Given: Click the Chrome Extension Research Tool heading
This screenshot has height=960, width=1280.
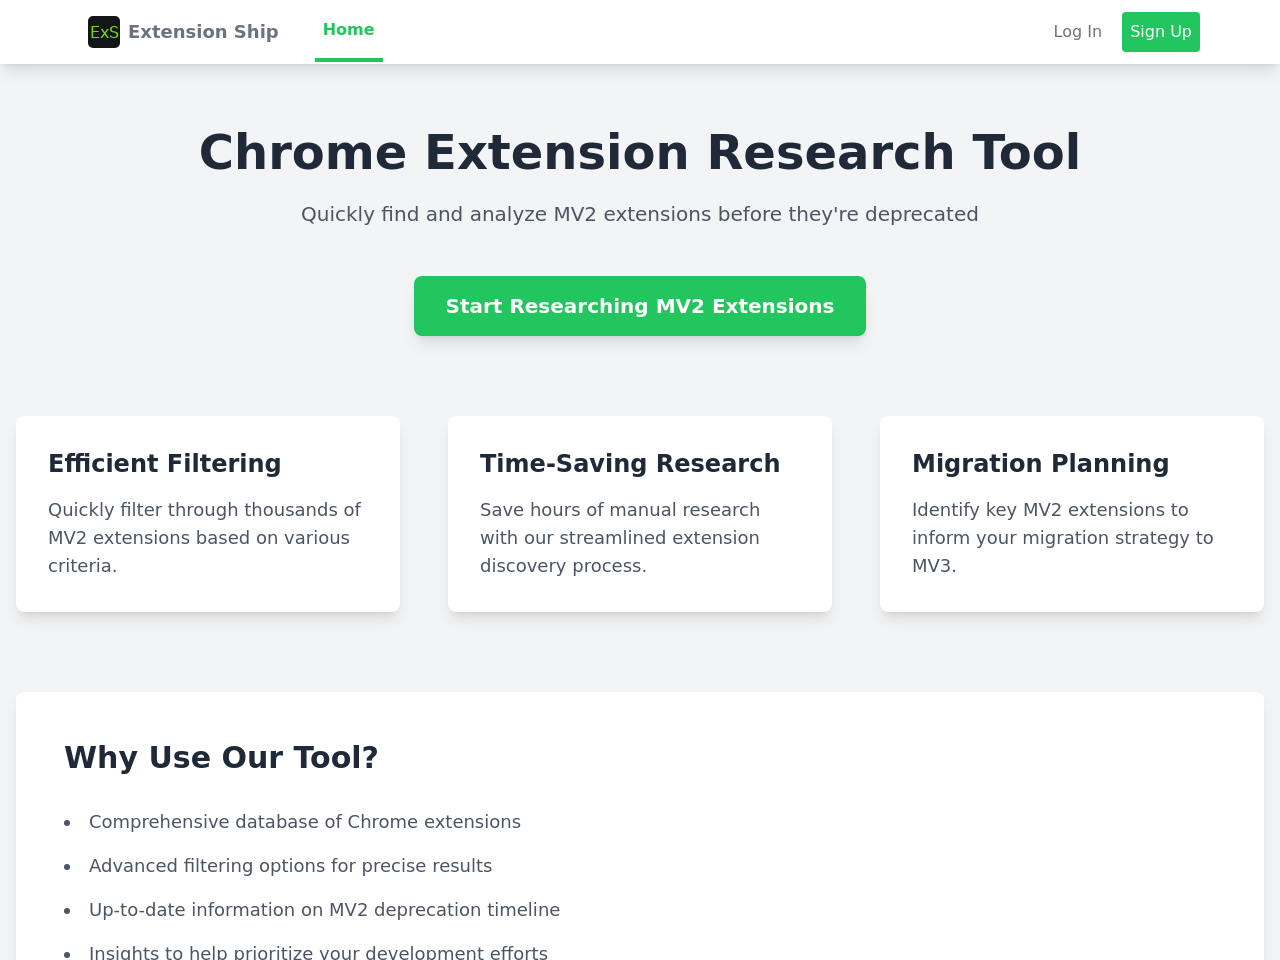Looking at the screenshot, I should pos(640,153).
